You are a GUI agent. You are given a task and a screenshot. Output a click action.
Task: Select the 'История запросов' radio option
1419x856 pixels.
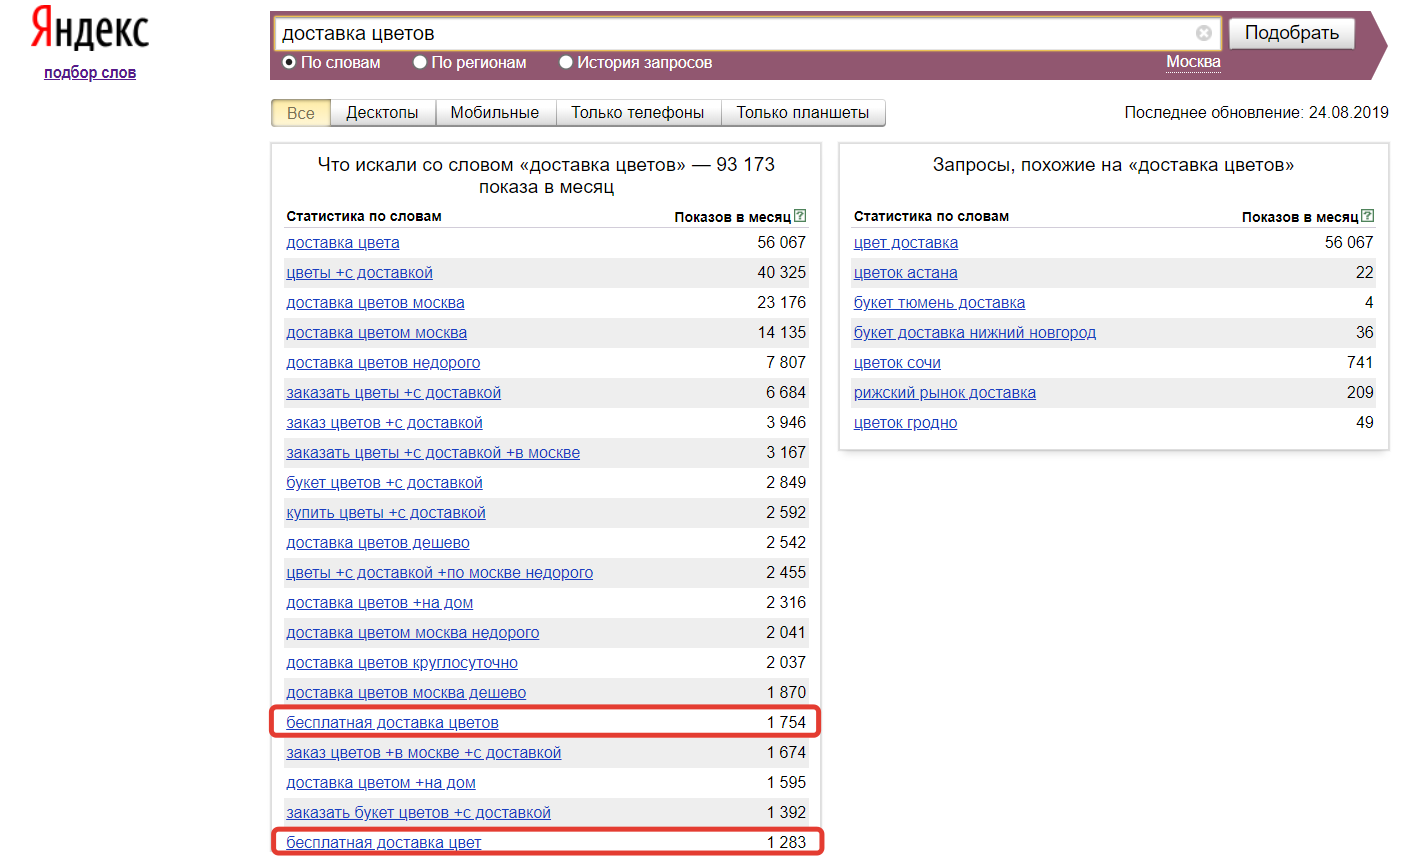(x=566, y=62)
